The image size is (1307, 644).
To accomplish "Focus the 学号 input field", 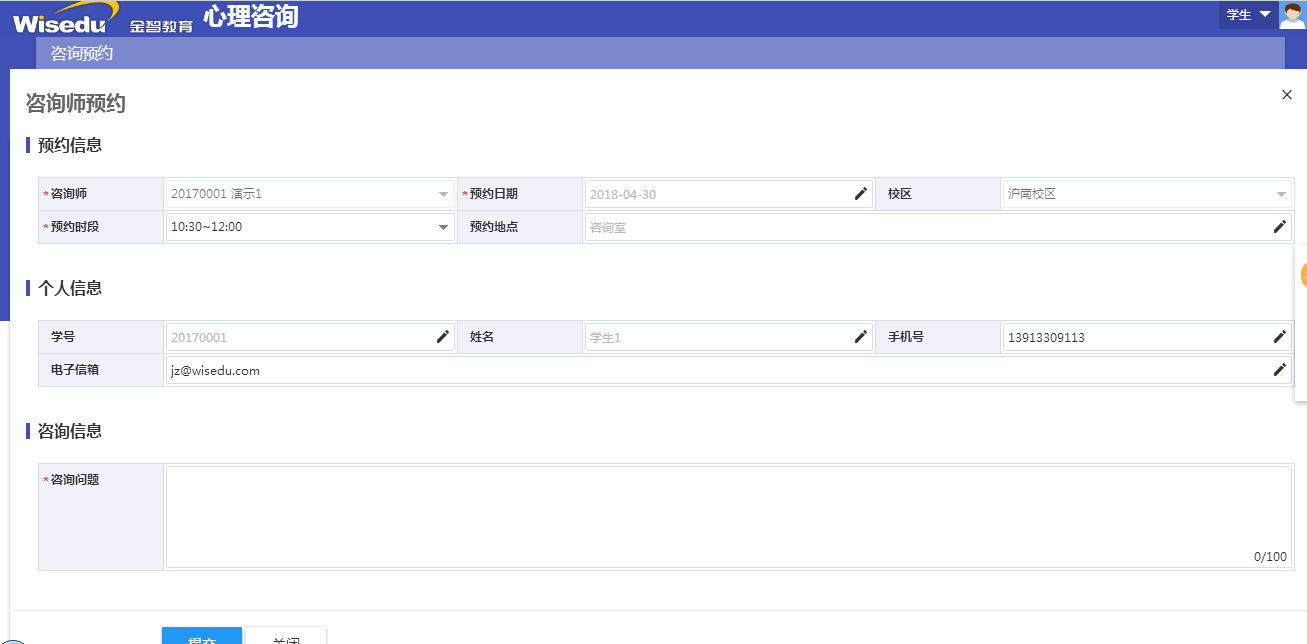I will click(310, 337).
